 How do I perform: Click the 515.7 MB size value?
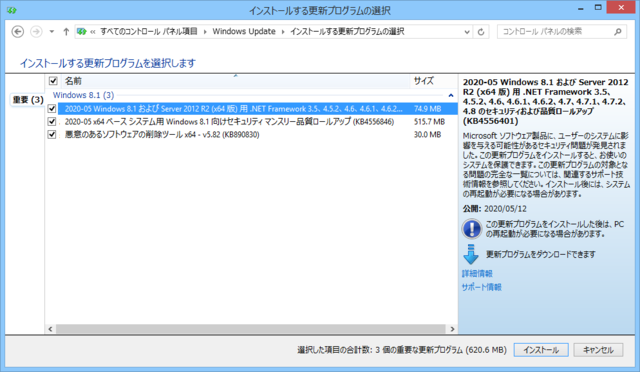point(429,122)
